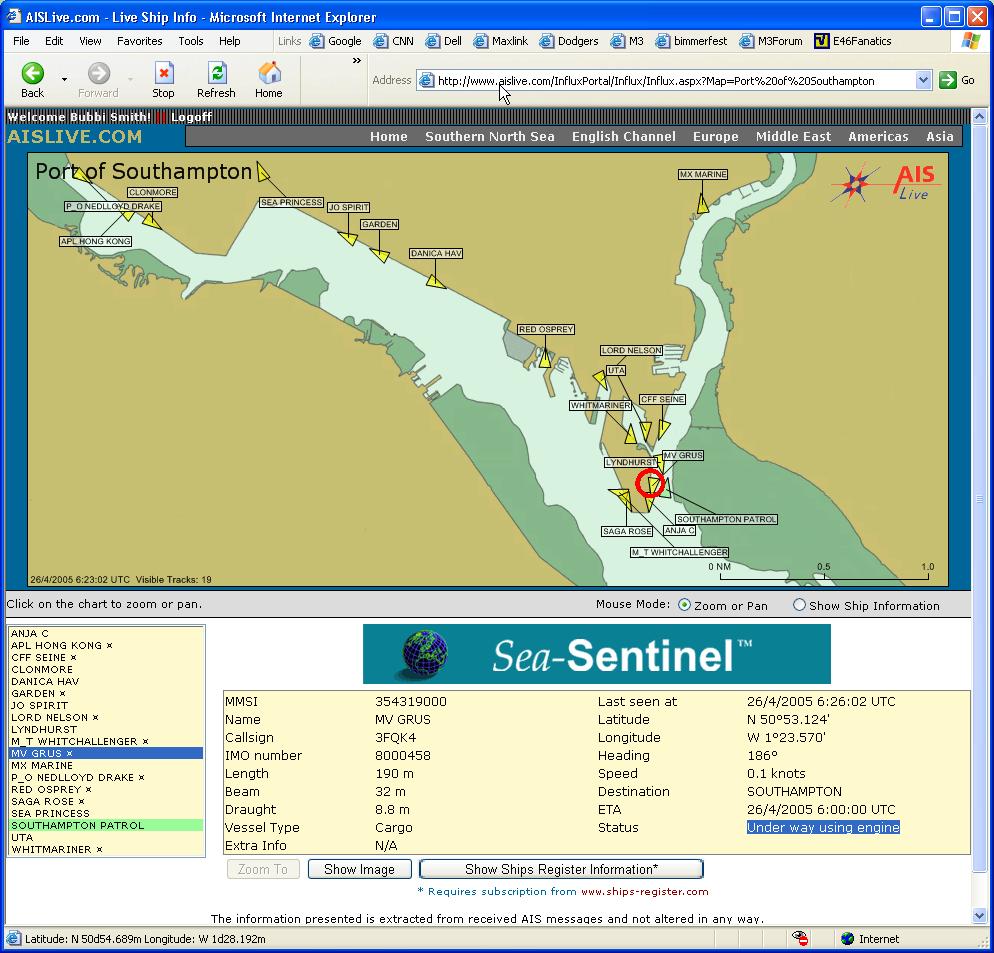
Task: Open the Edit menu
Action: [54, 41]
